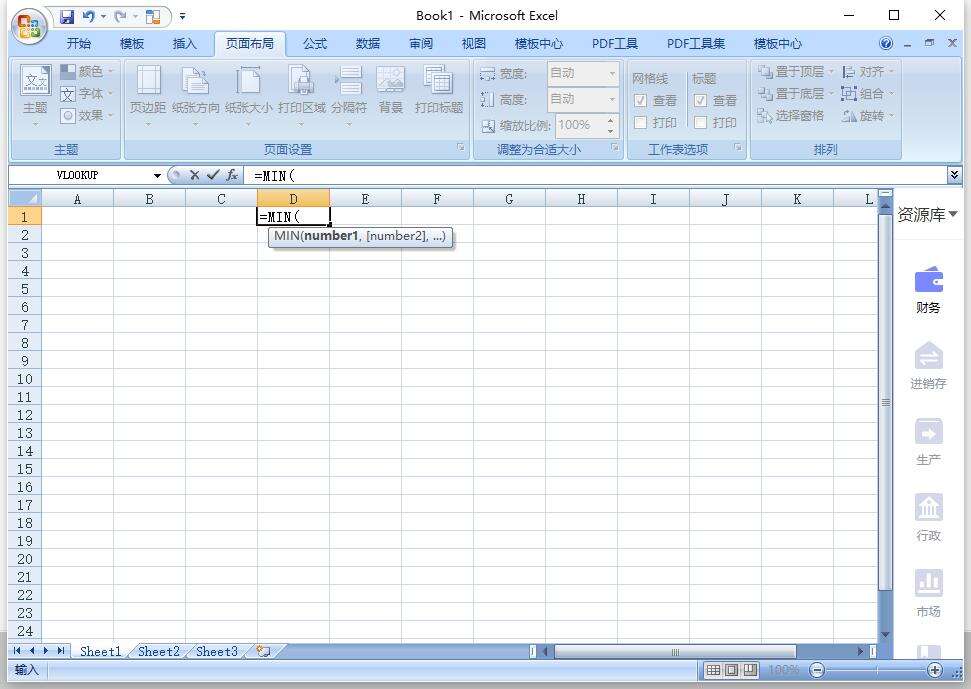Switch to Sheet2 worksheet tab
This screenshot has height=689, width=971.
(159, 651)
